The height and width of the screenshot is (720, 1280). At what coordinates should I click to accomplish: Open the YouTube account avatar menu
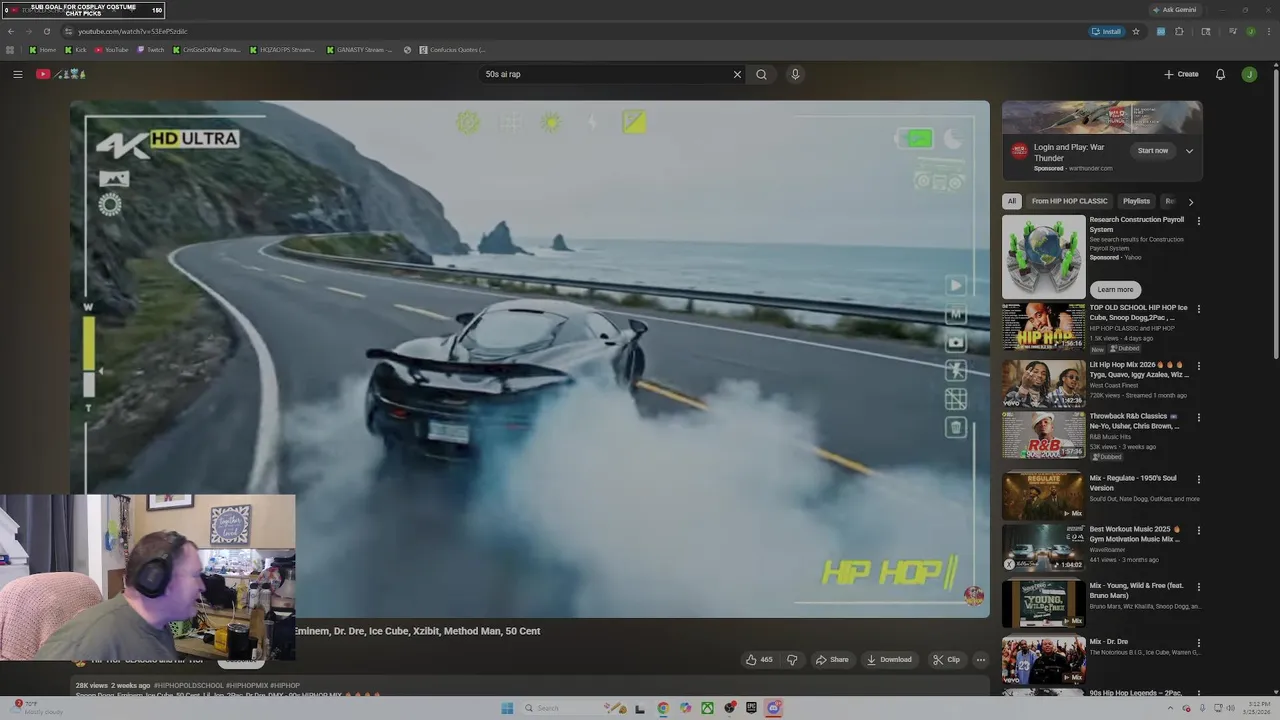1249,74
